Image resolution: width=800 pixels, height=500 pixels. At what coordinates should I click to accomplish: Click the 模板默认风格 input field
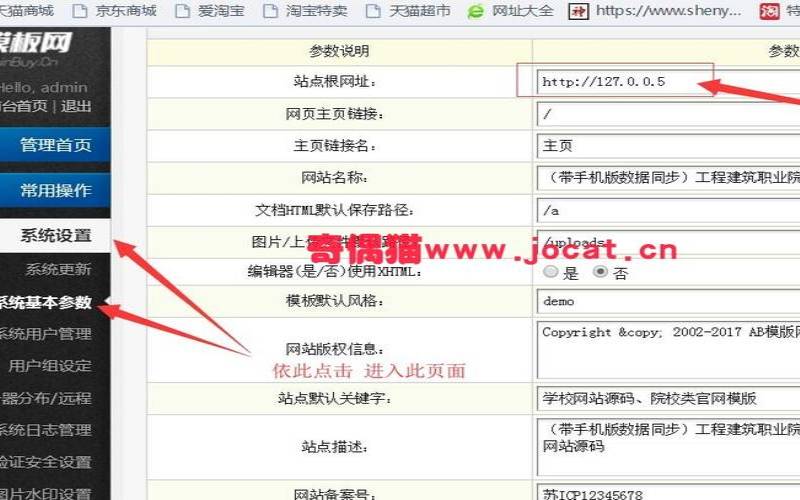click(668, 301)
